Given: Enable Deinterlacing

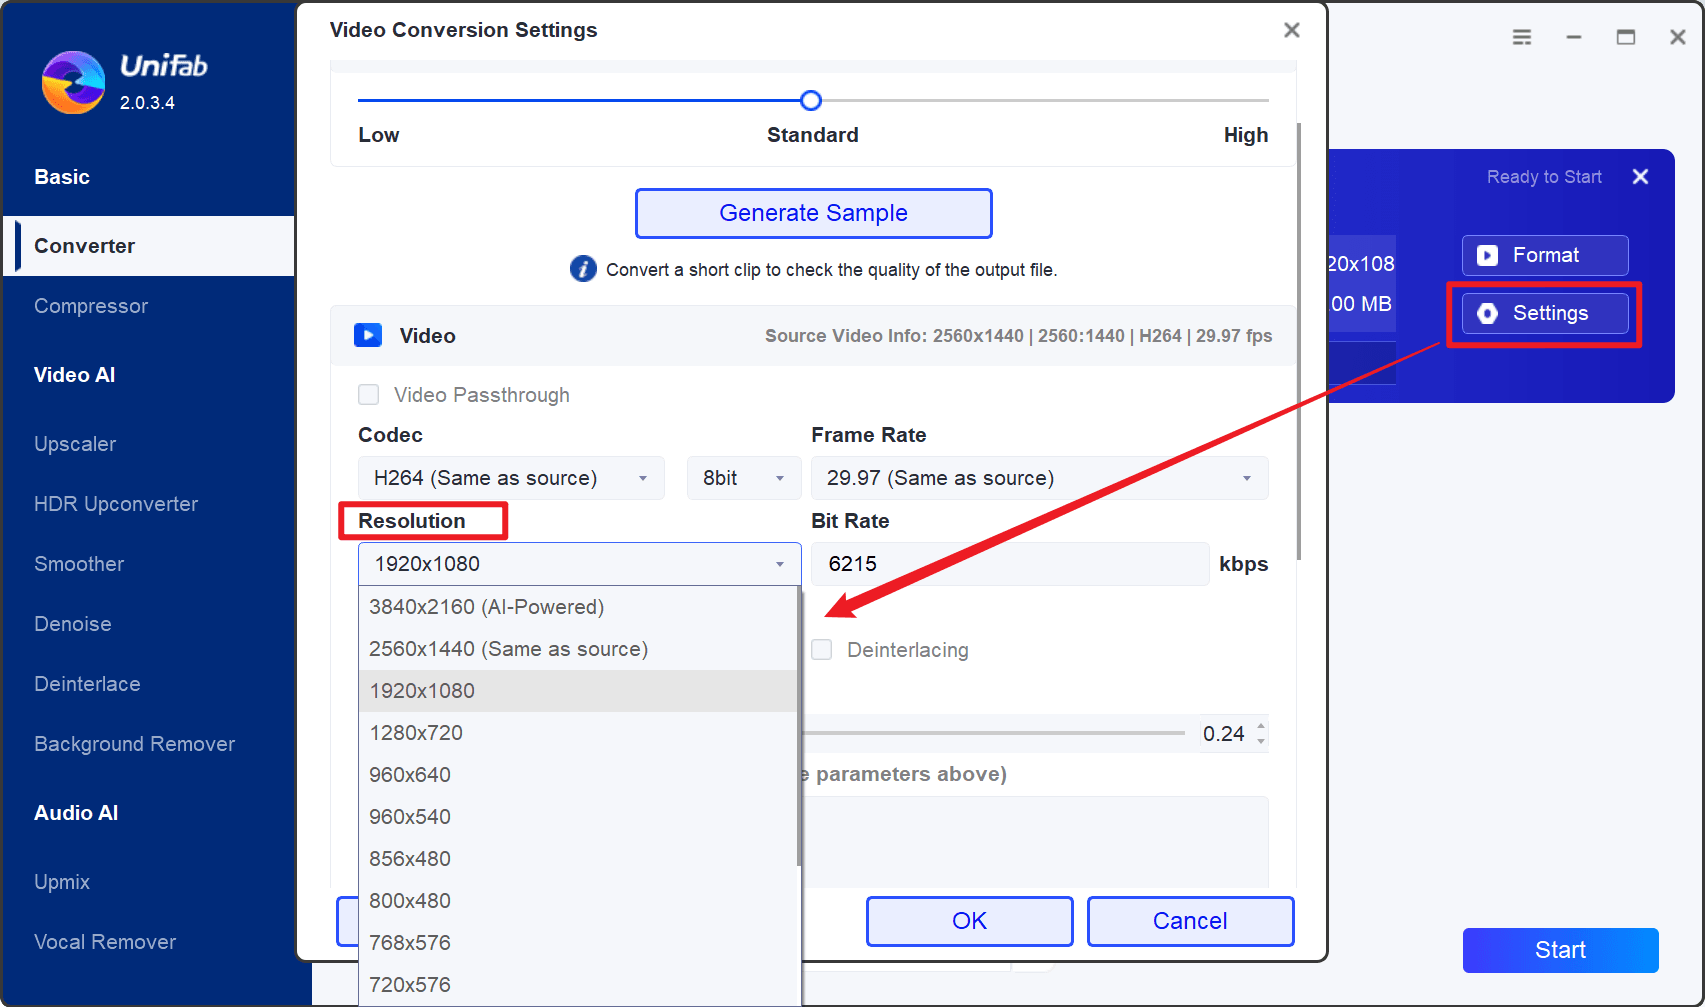Looking at the screenshot, I should [x=821, y=649].
